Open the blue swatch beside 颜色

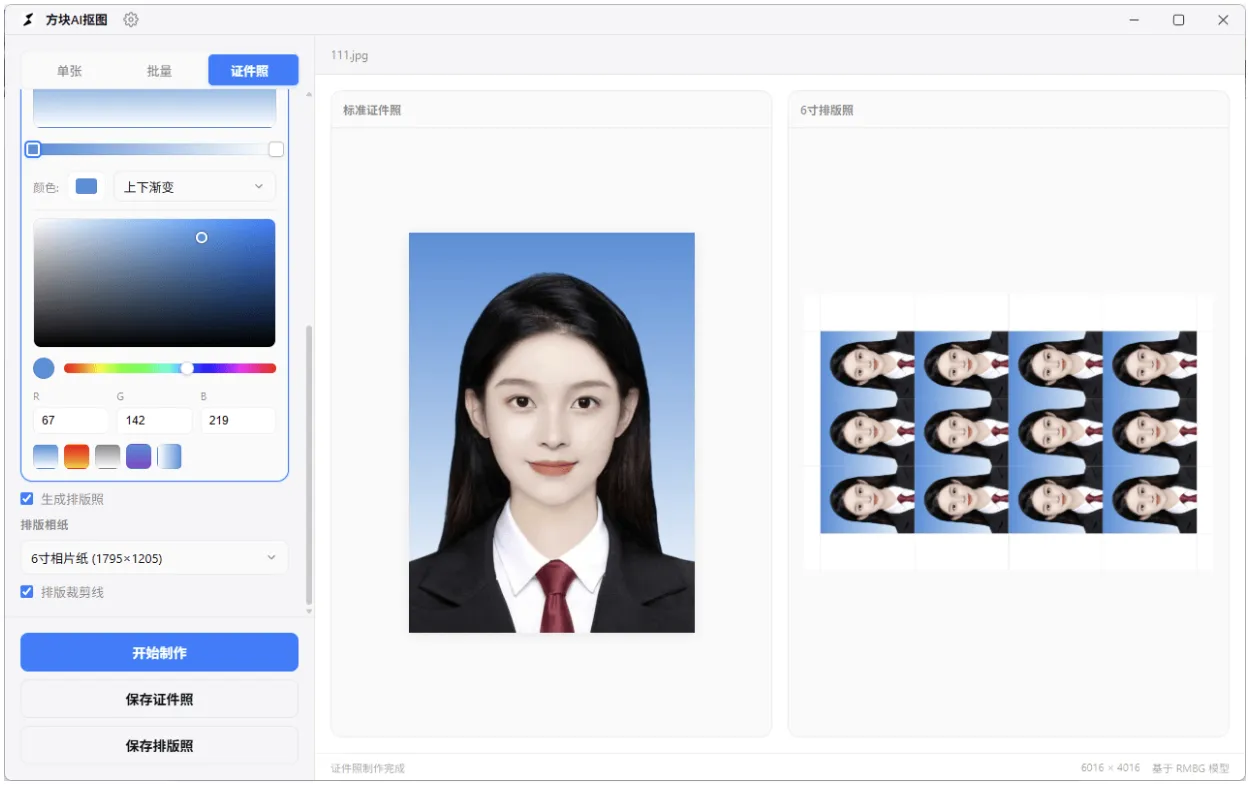click(87, 186)
